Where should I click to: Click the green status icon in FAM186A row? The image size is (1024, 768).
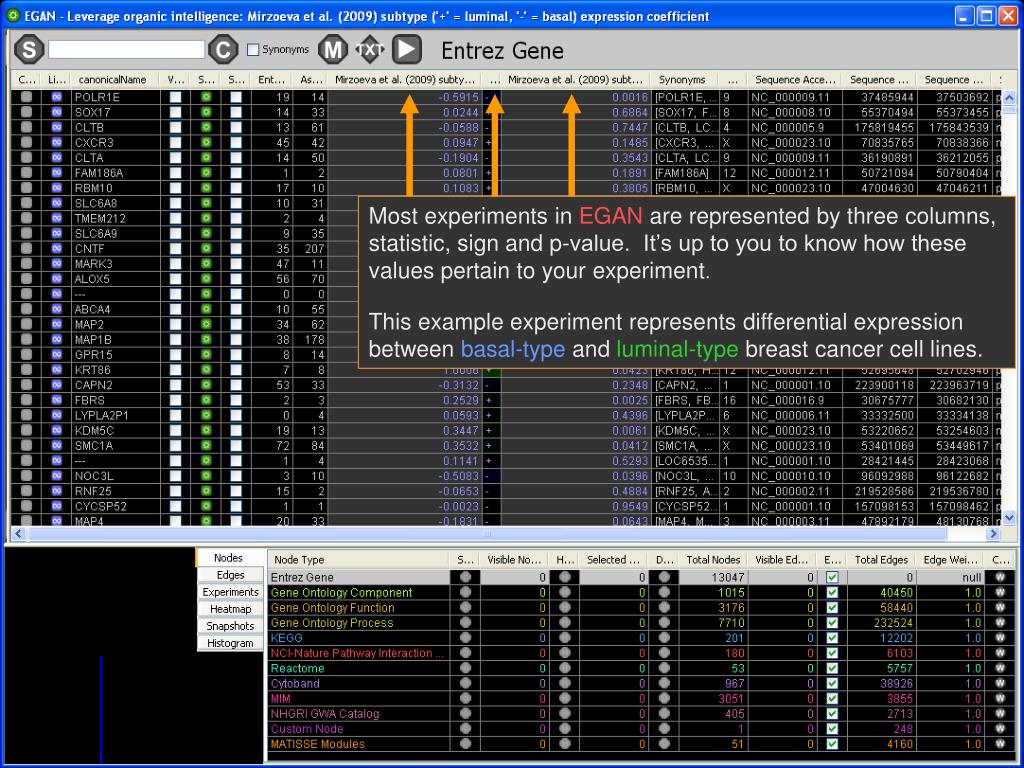pos(206,173)
